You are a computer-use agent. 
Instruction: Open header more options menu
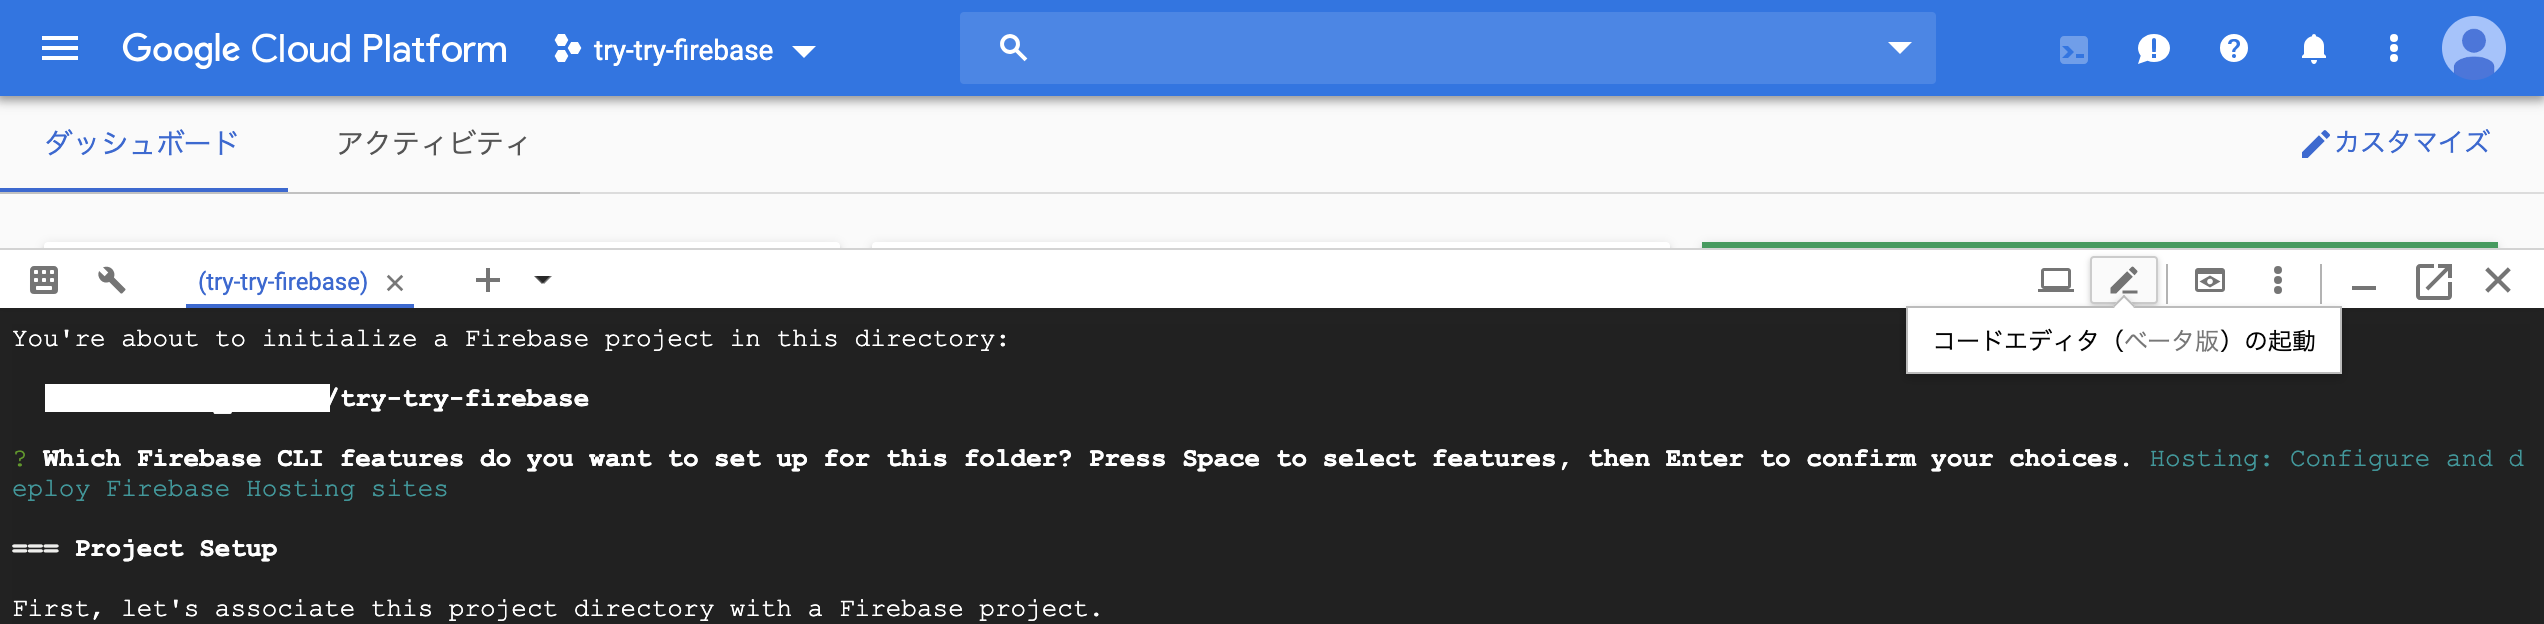click(x=2393, y=48)
